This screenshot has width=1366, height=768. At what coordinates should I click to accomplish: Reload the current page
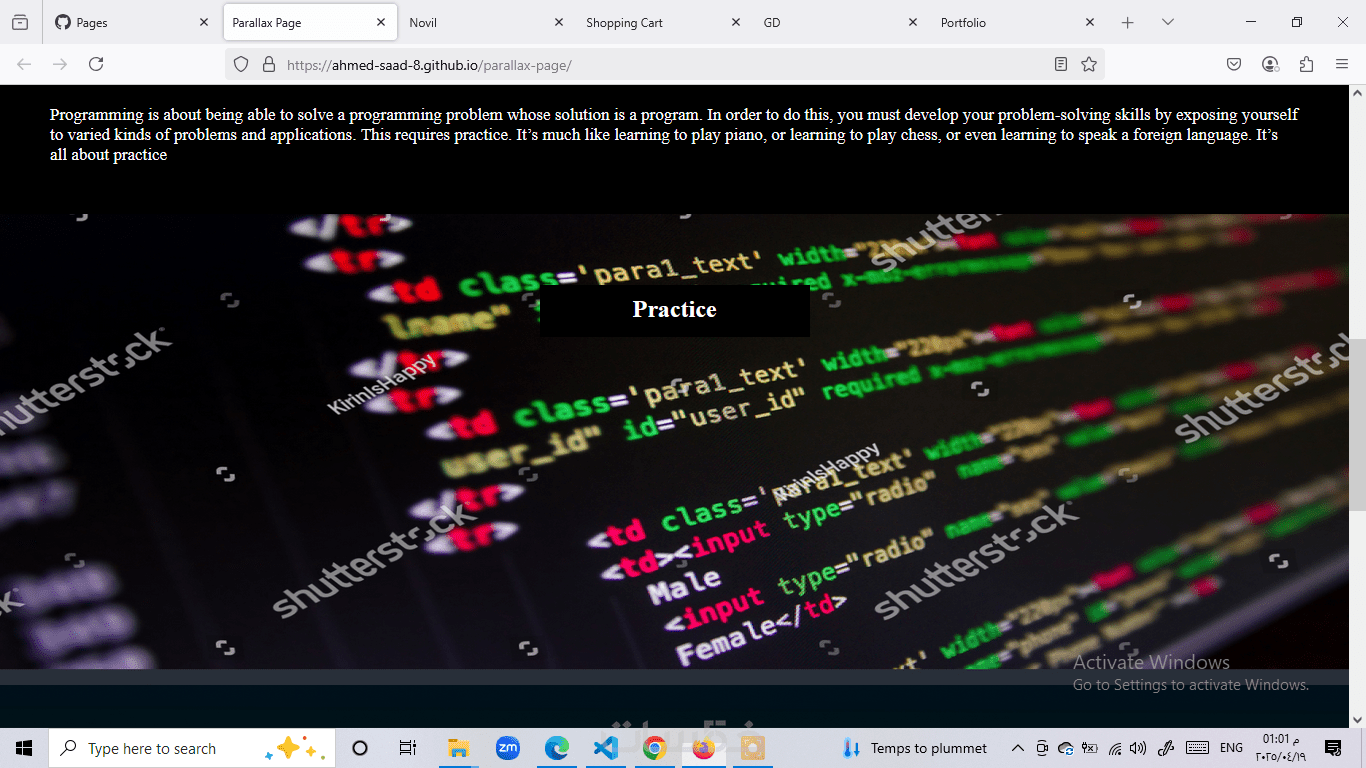pyautogui.click(x=96, y=64)
